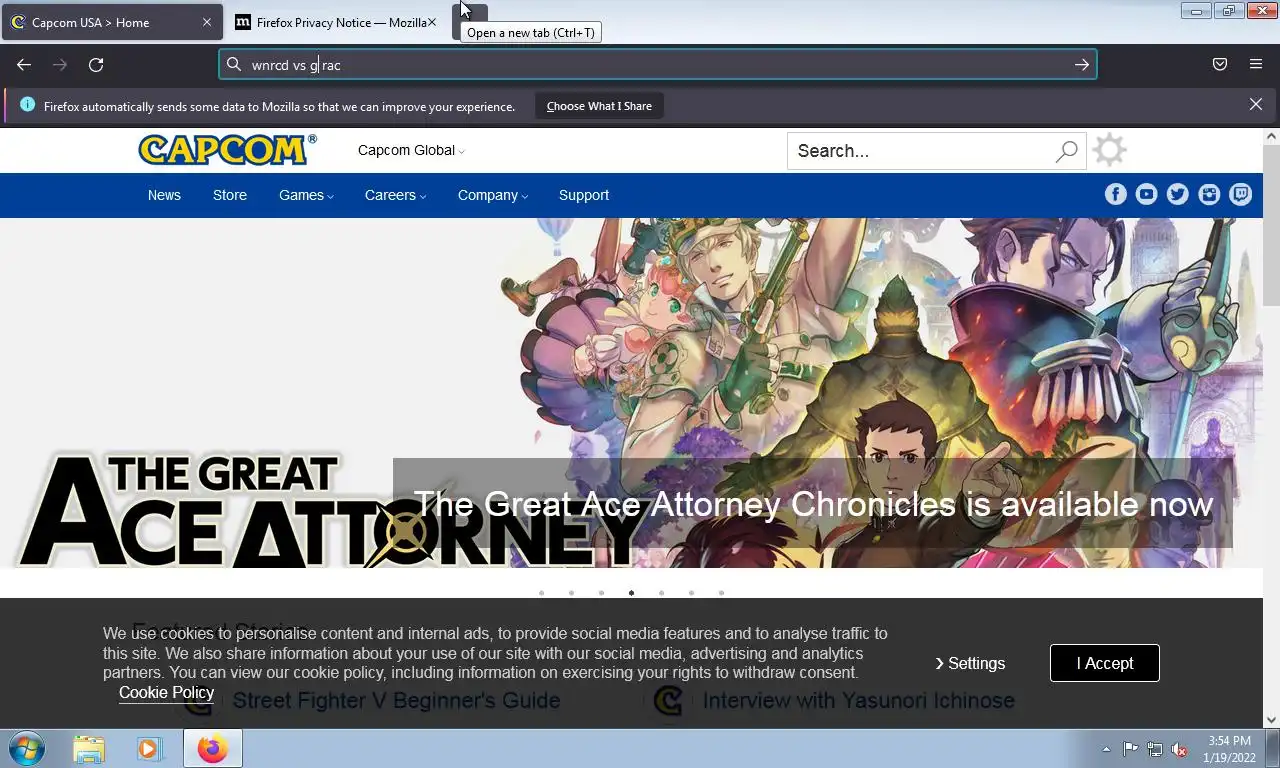Click Choose What I Share button
This screenshot has width=1280, height=768.
[x=599, y=106]
